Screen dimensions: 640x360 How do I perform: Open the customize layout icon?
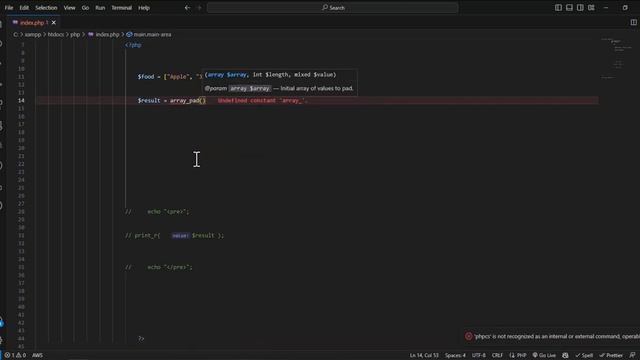click(x=591, y=8)
